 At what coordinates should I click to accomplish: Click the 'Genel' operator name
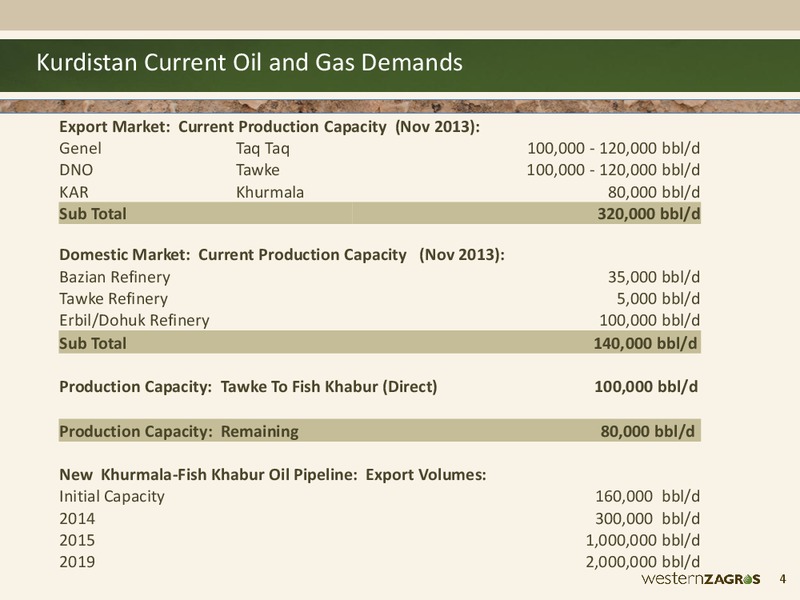80,148
